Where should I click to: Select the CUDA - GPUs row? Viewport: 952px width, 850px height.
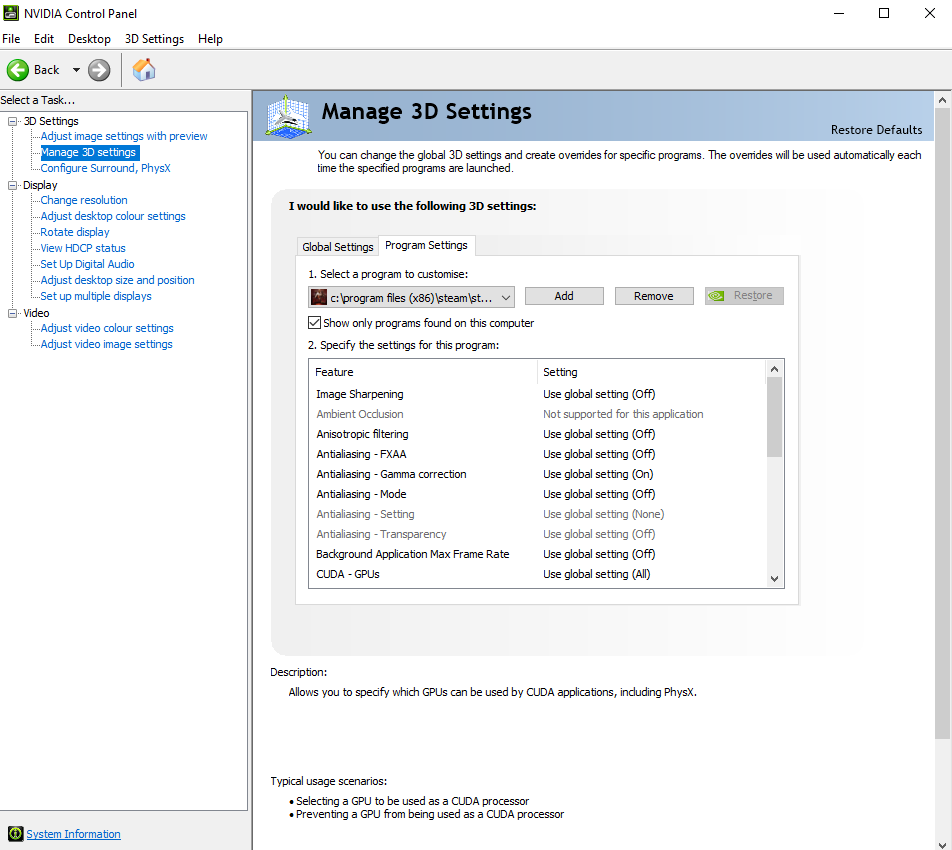coord(537,574)
